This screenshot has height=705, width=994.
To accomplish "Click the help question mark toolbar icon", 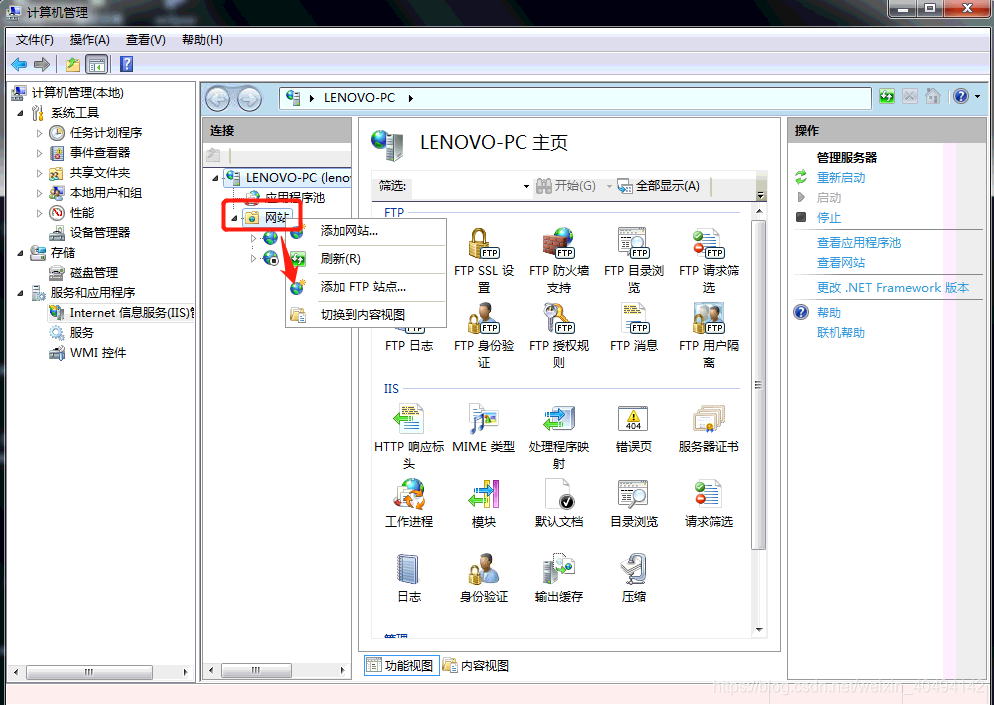I will (126, 64).
